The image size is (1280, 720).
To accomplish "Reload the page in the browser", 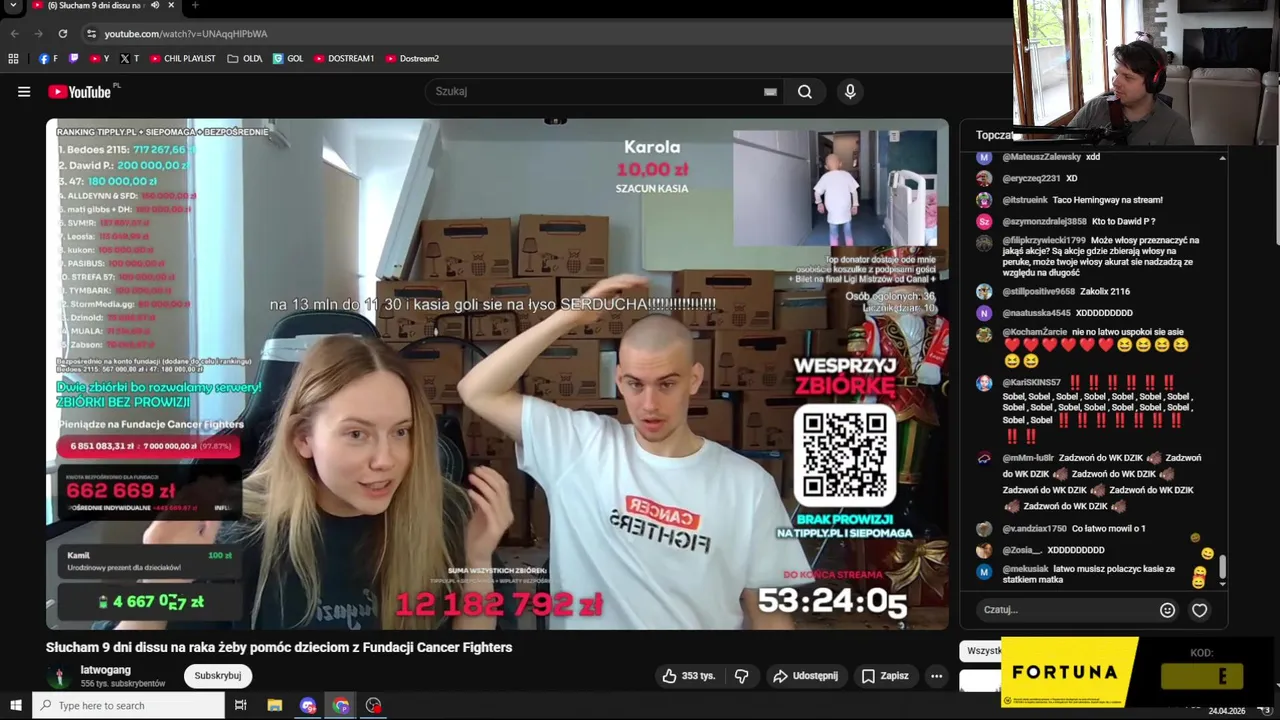I will coord(62,33).
